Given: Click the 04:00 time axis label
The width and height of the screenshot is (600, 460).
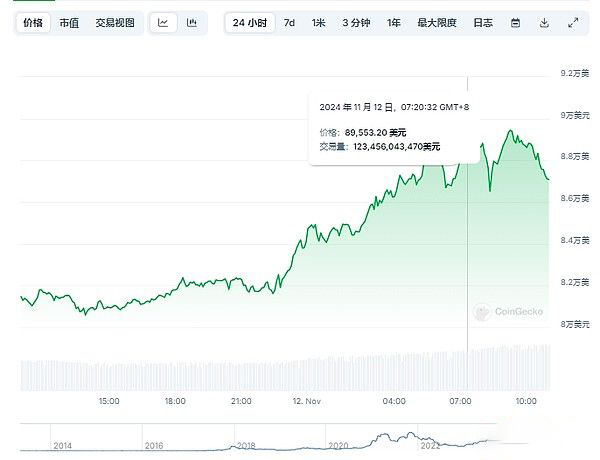Looking at the screenshot, I should pyautogui.click(x=394, y=401).
